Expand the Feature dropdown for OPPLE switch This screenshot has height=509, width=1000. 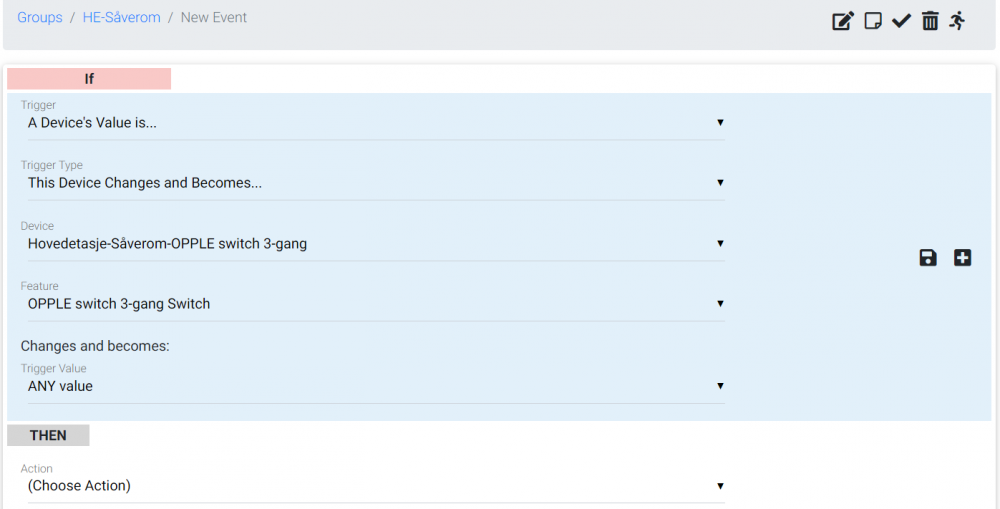click(x=375, y=304)
